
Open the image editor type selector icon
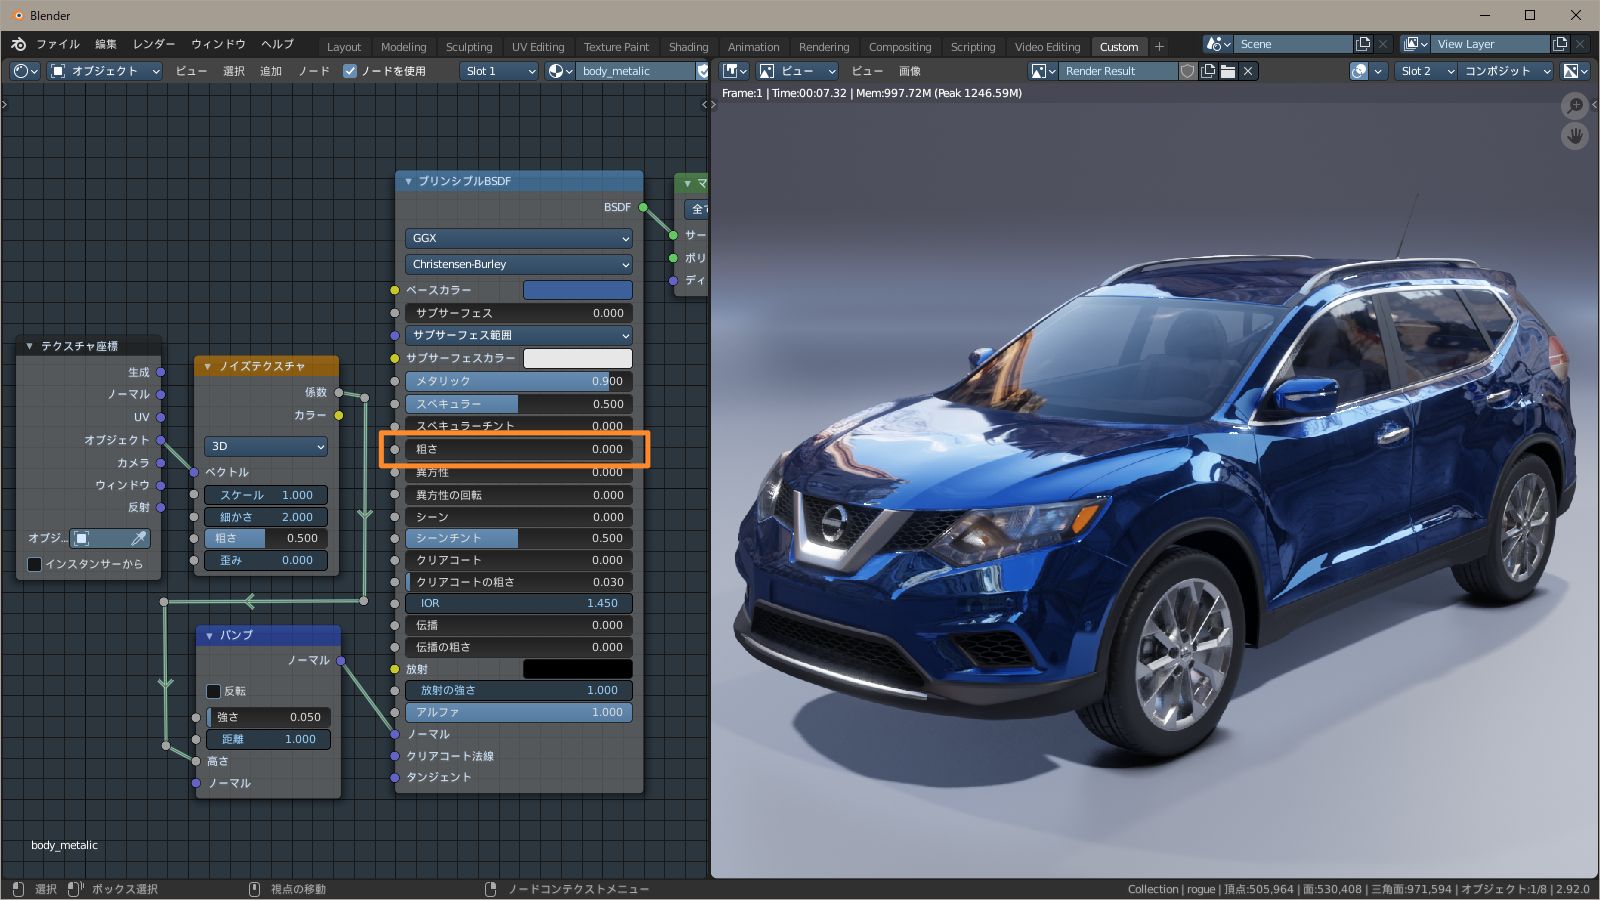click(x=735, y=71)
